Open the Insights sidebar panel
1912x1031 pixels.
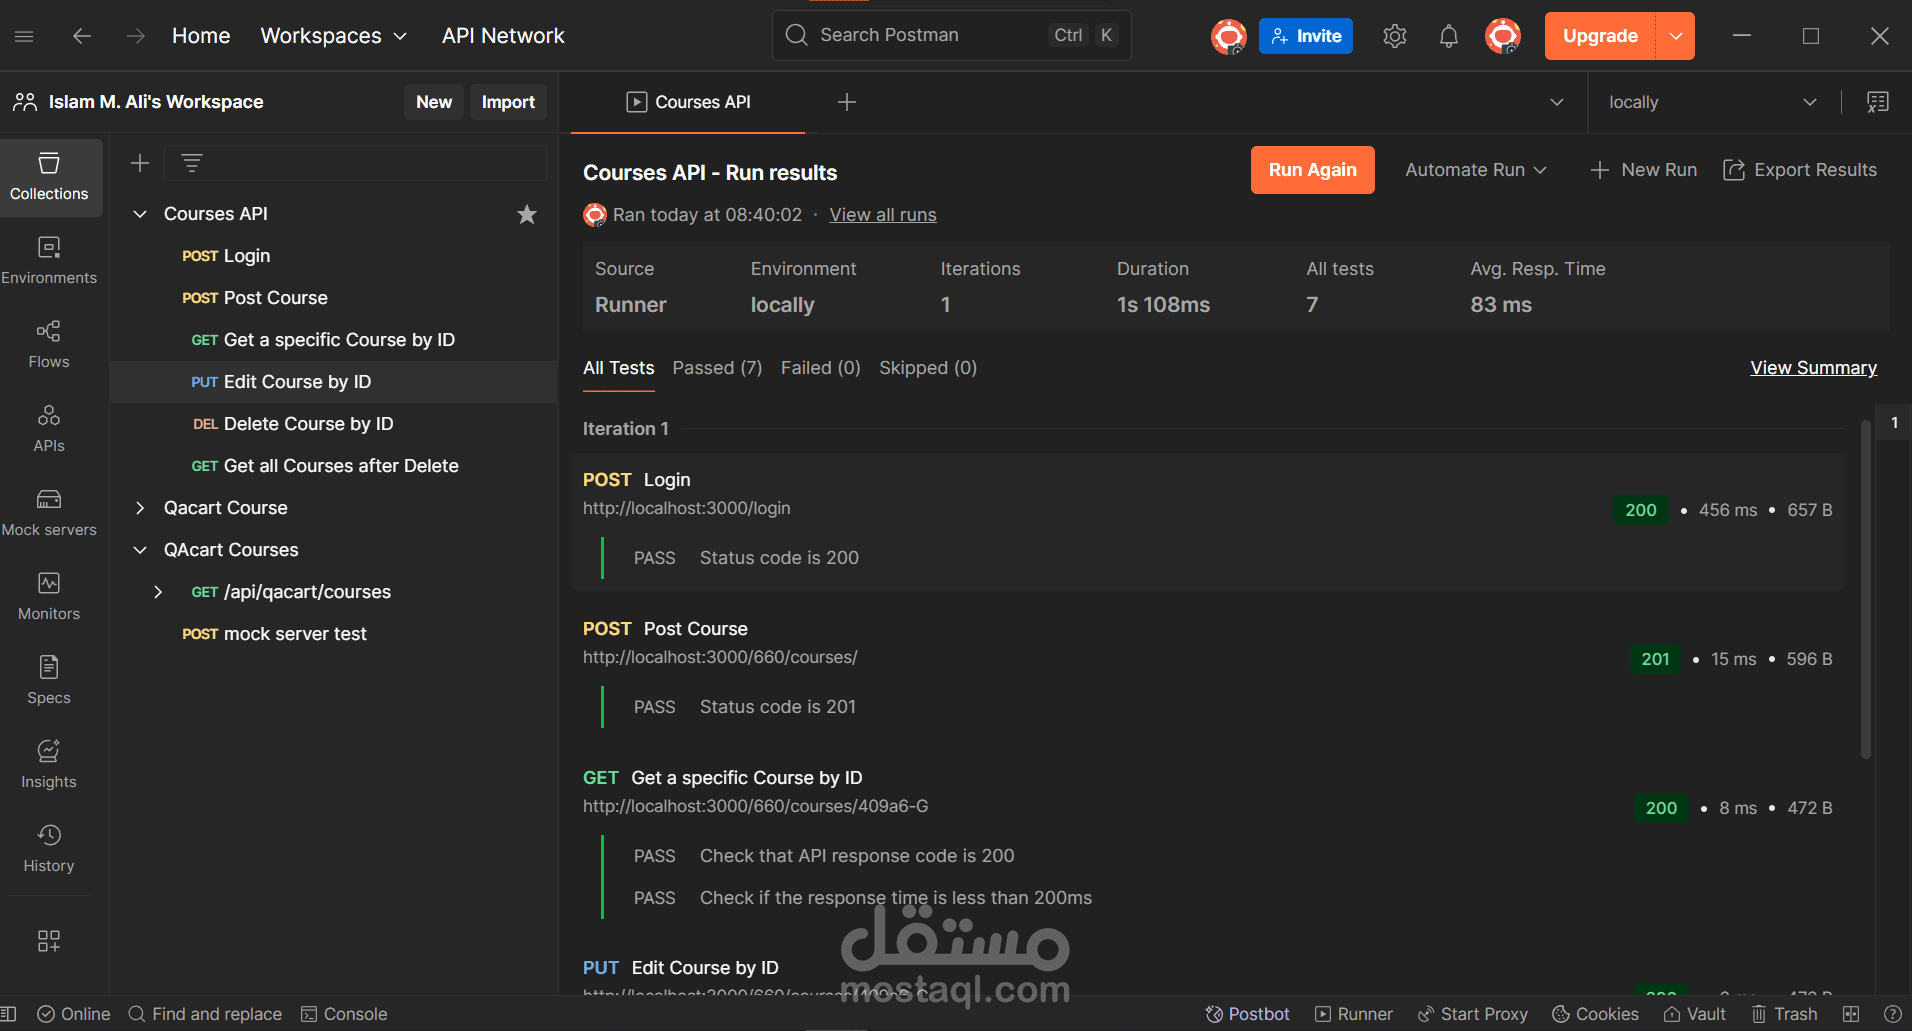tap(49, 765)
